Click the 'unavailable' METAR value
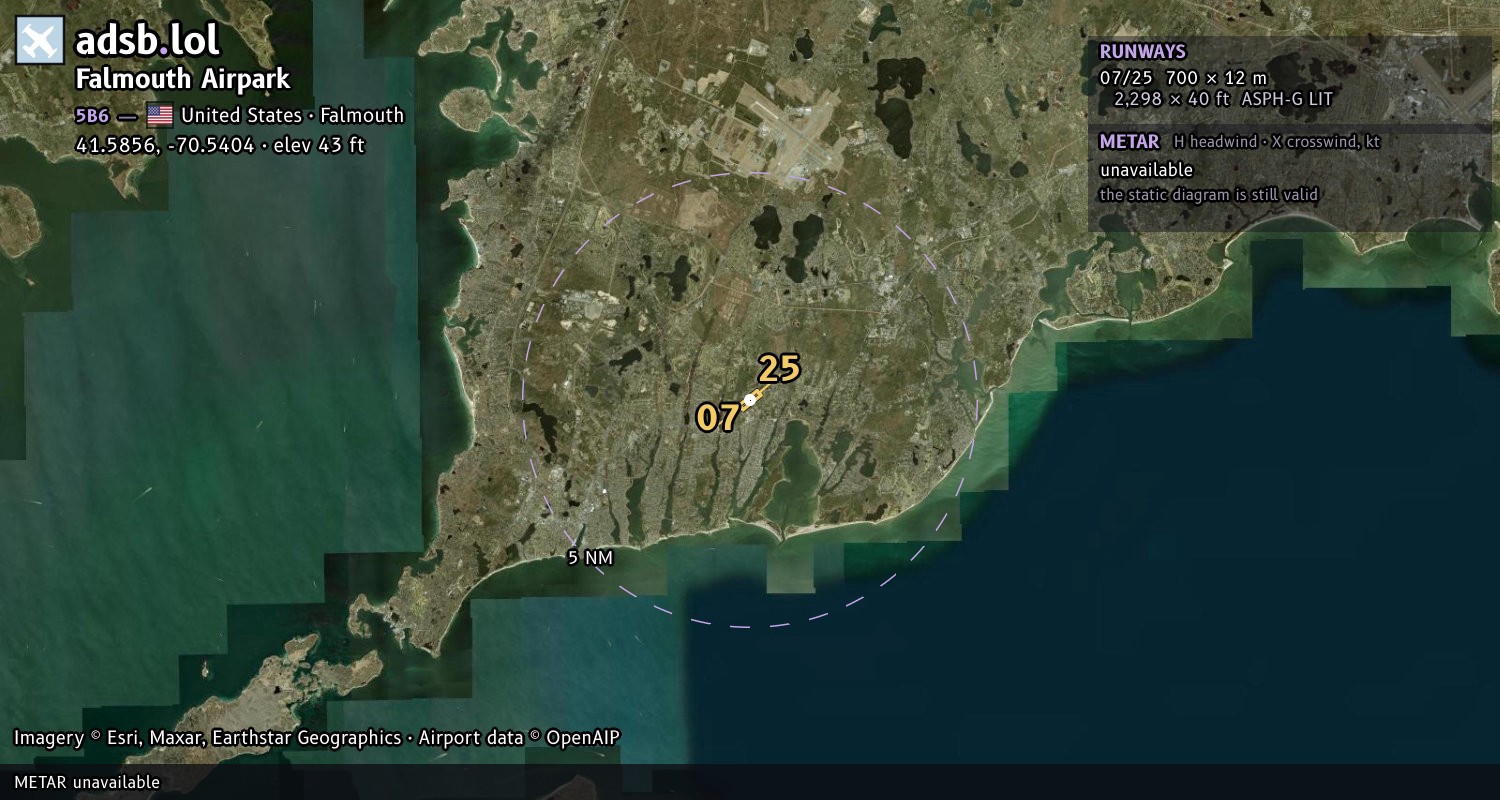1500x800 pixels. click(x=1146, y=170)
